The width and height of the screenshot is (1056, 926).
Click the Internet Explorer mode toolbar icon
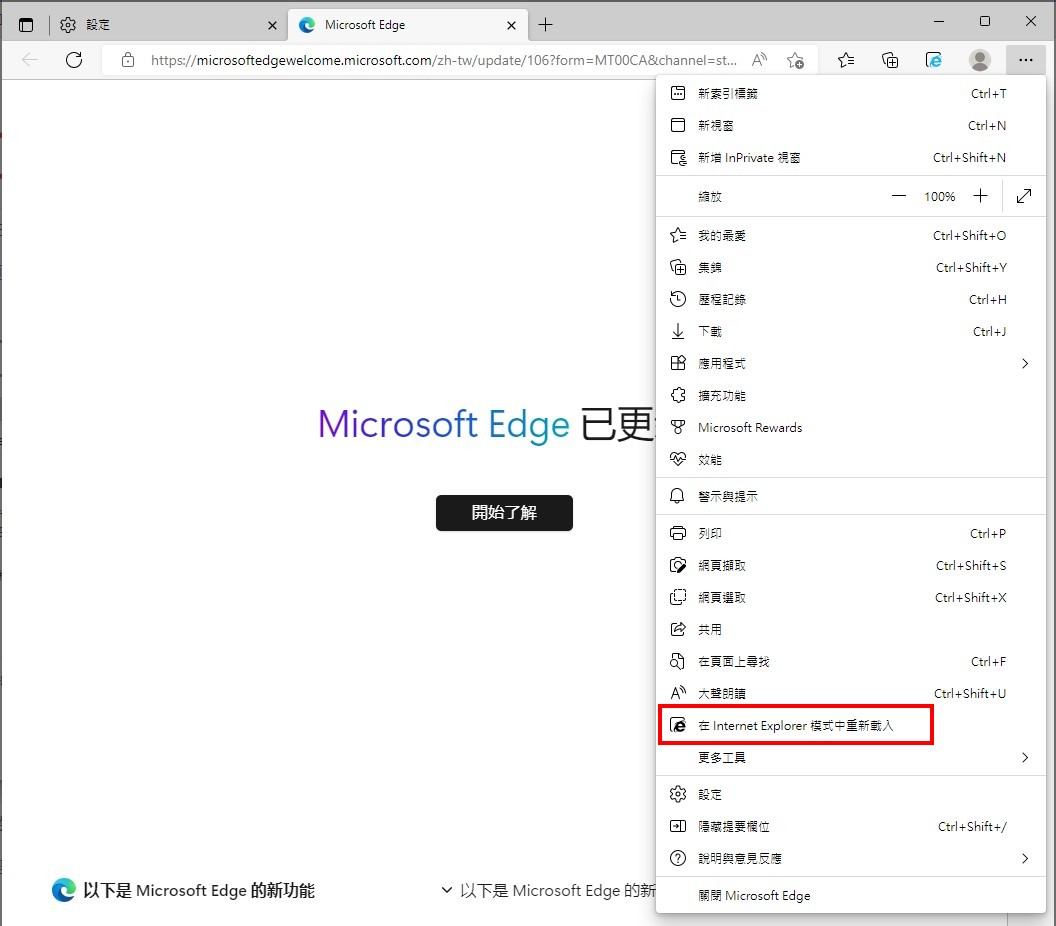pos(933,60)
